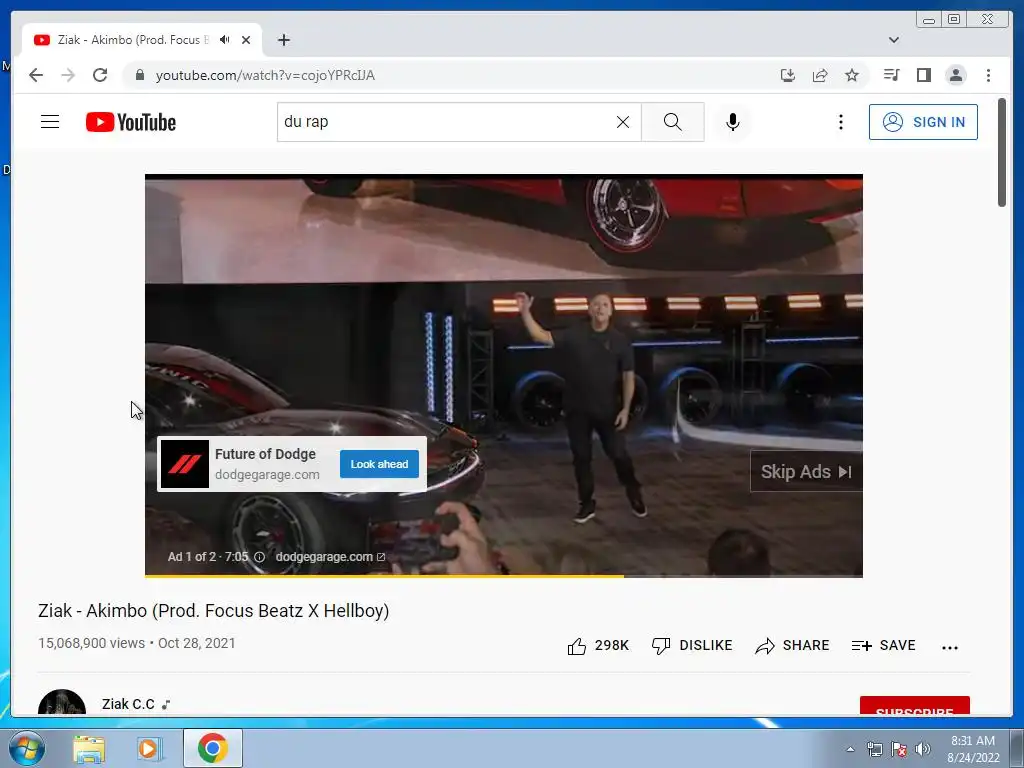
Task: Open the ad info icon beside 7:05
Action: click(259, 557)
